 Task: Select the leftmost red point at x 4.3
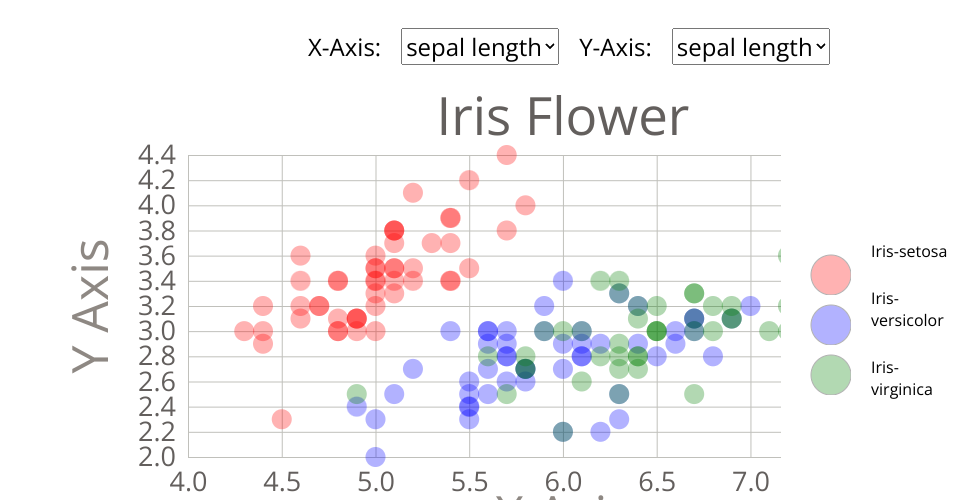(x=244, y=331)
